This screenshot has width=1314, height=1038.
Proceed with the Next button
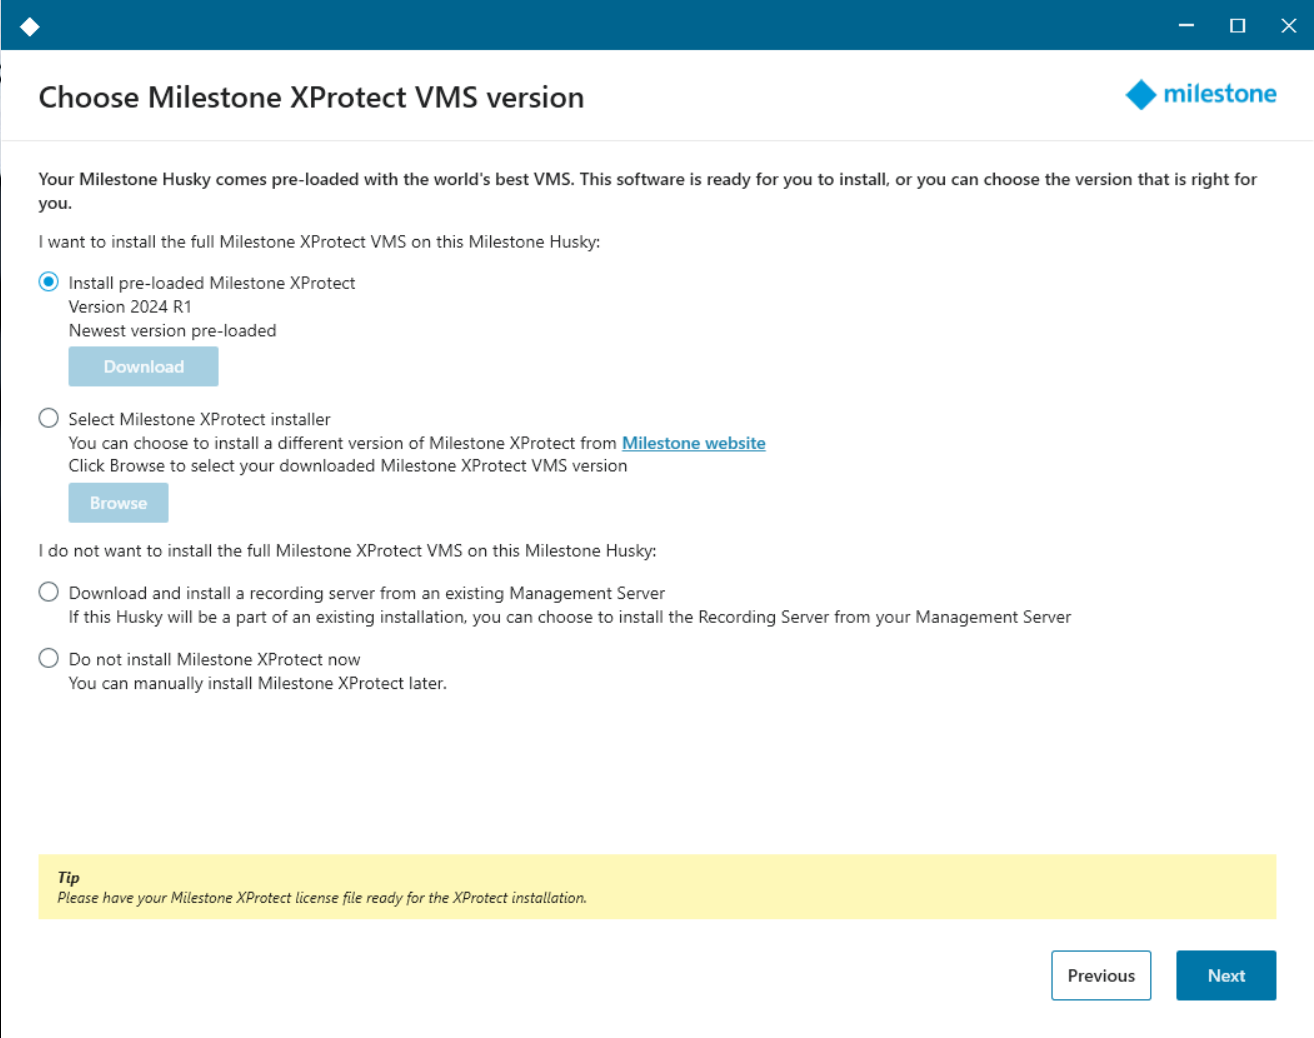(1226, 975)
